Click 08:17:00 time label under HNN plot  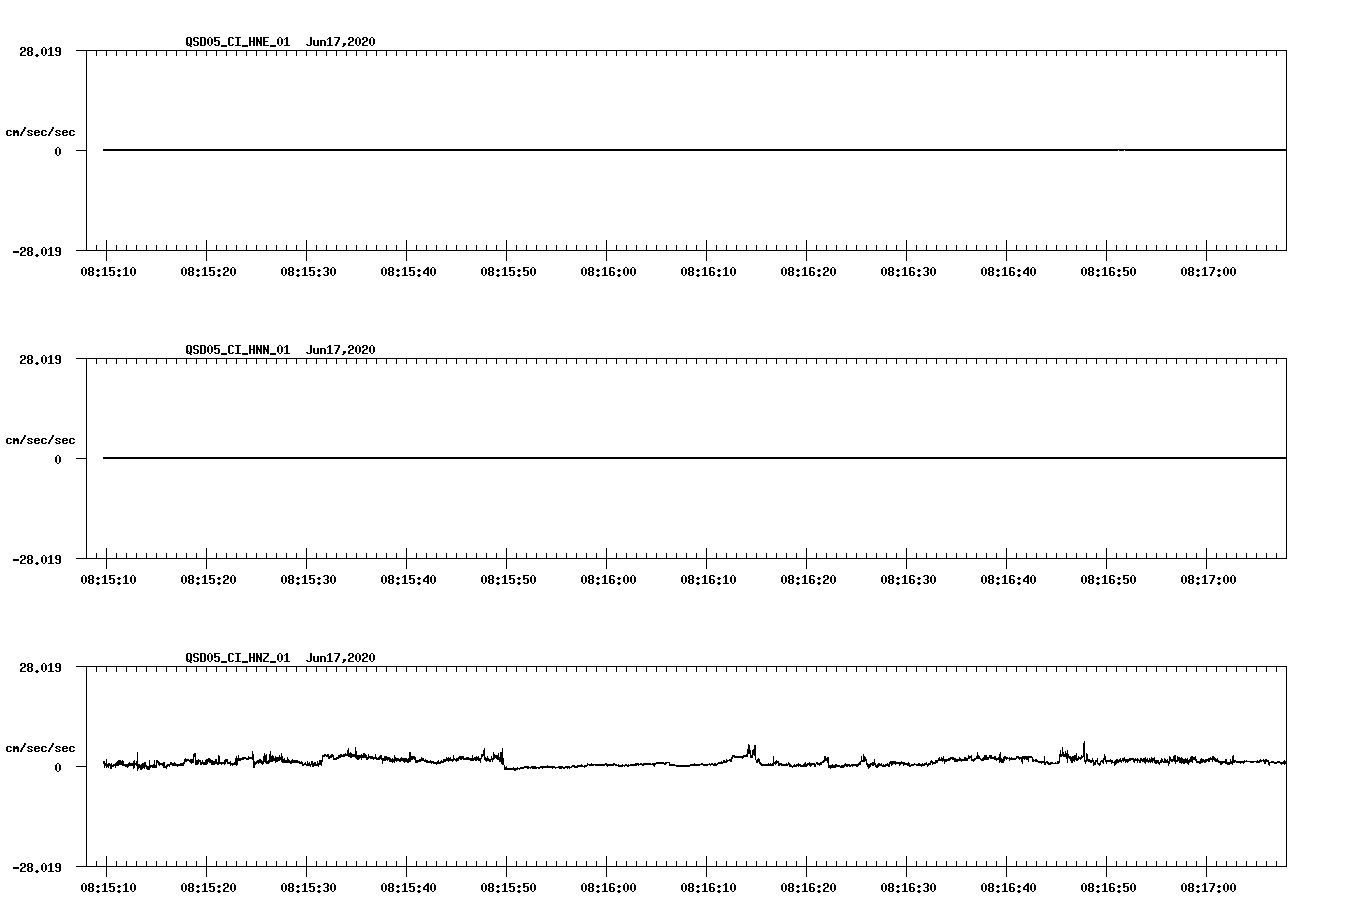pyautogui.click(x=1208, y=580)
